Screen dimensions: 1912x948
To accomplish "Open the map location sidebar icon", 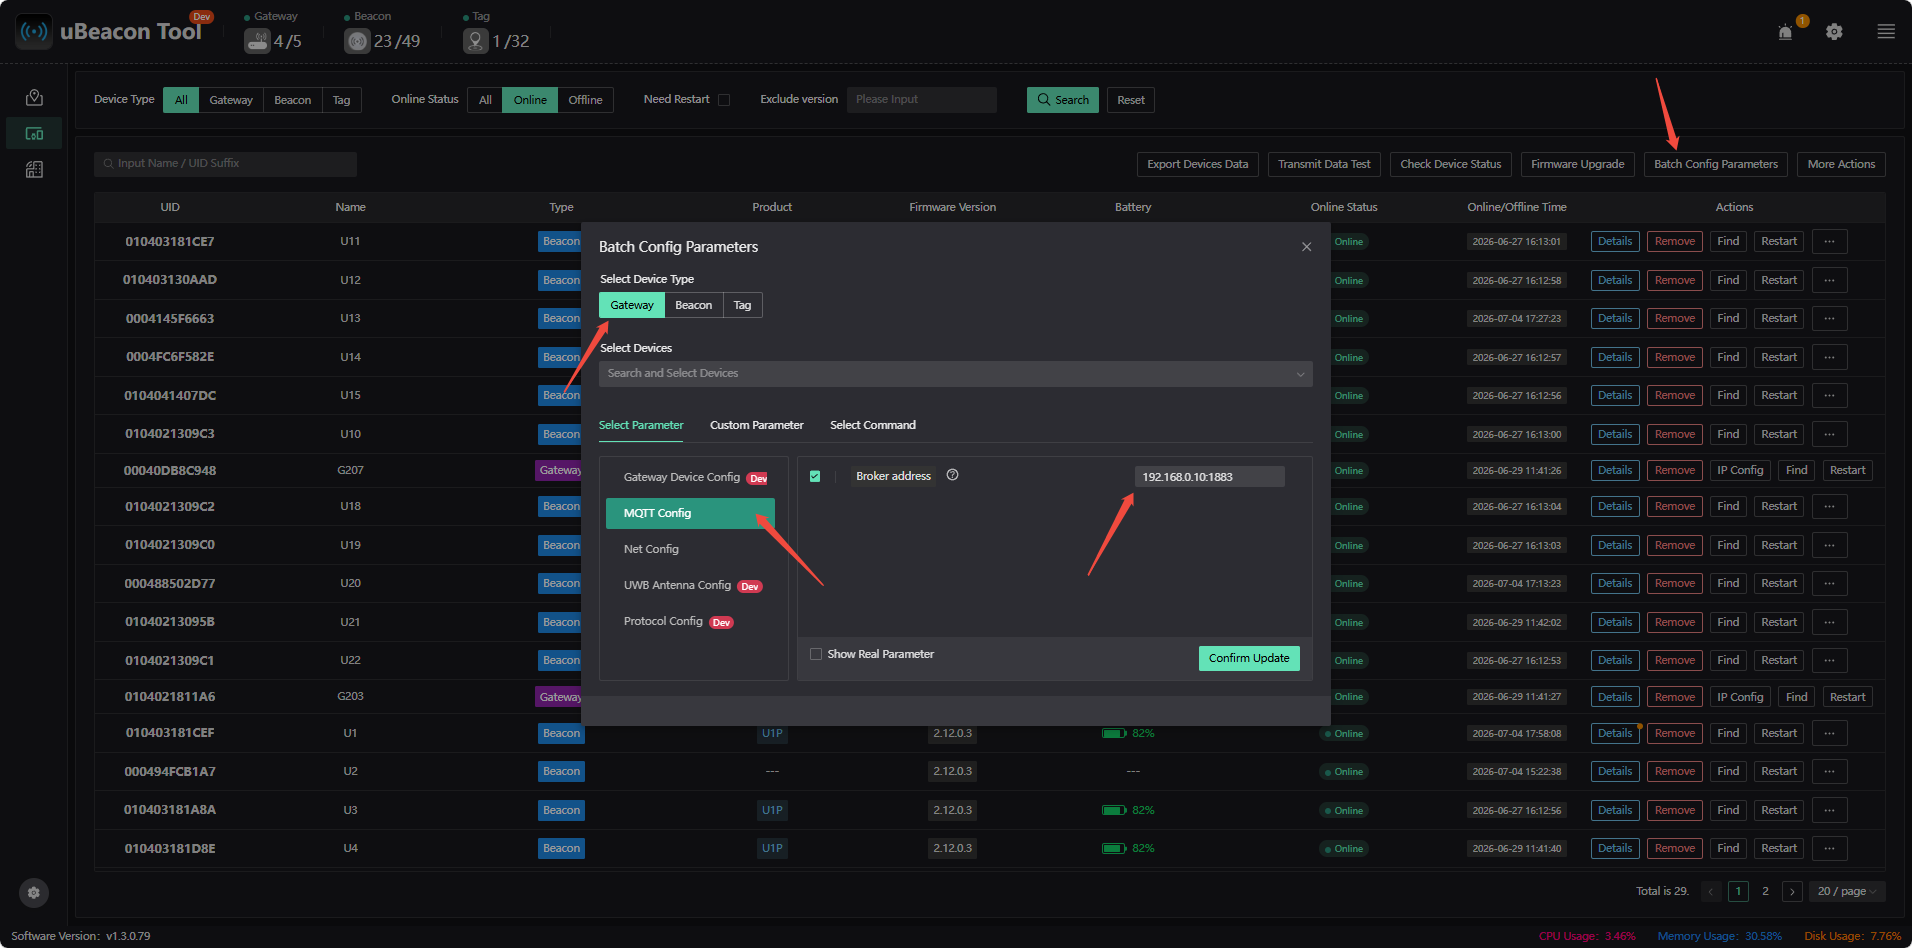I will (x=34, y=97).
